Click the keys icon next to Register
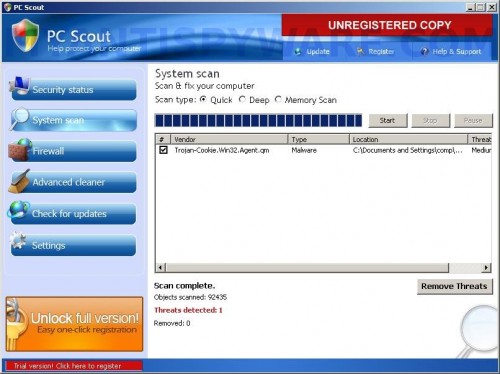The height and width of the screenshot is (374, 500). coord(360,51)
